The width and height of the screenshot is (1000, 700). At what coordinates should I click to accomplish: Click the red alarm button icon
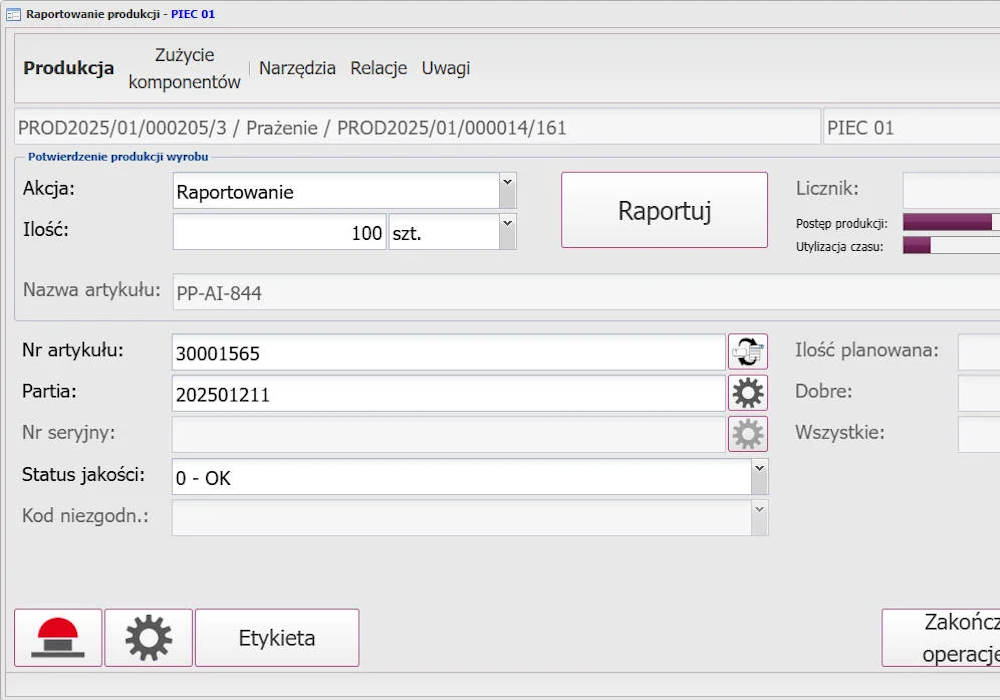coord(58,638)
